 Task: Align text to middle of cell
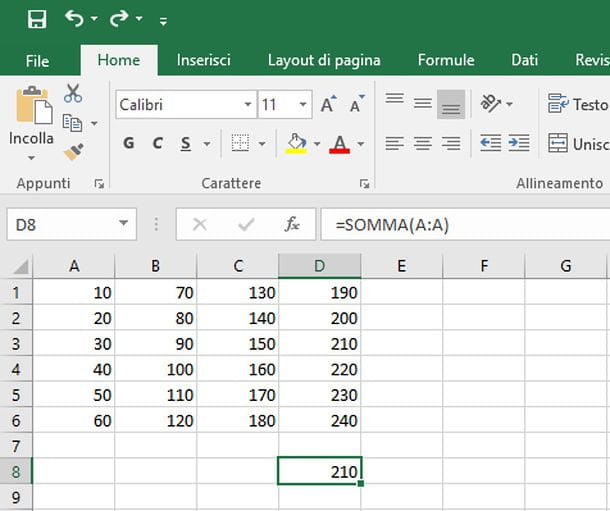pos(422,103)
